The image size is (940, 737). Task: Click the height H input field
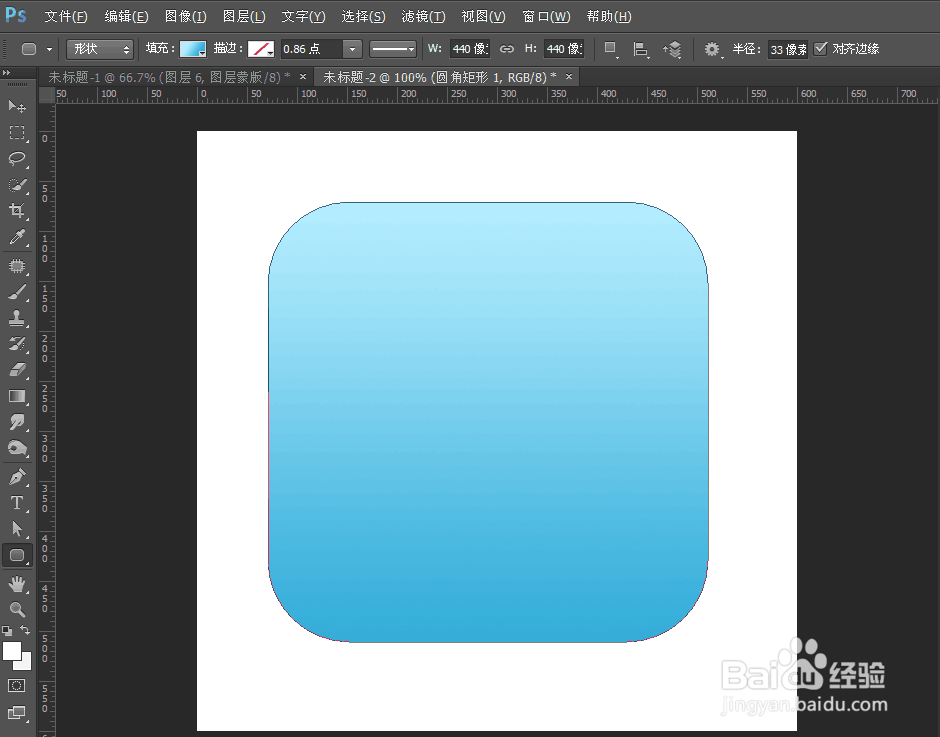564,49
